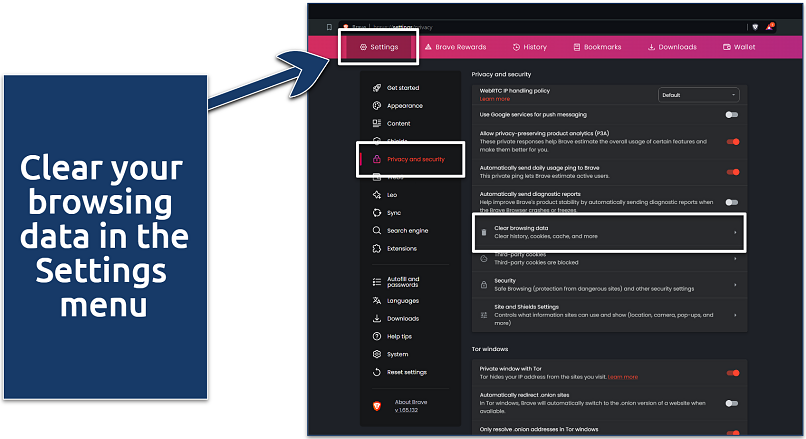Click the Autofill and passwords list icon

377,282
